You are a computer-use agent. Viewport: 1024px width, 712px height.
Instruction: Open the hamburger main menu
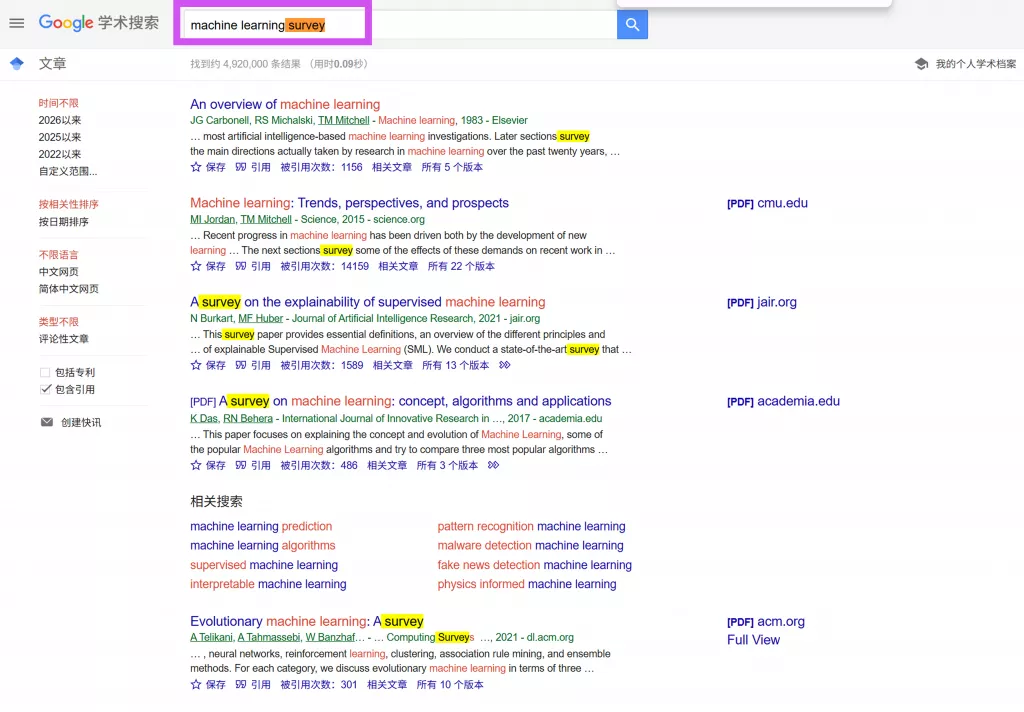(x=17, y=23)
